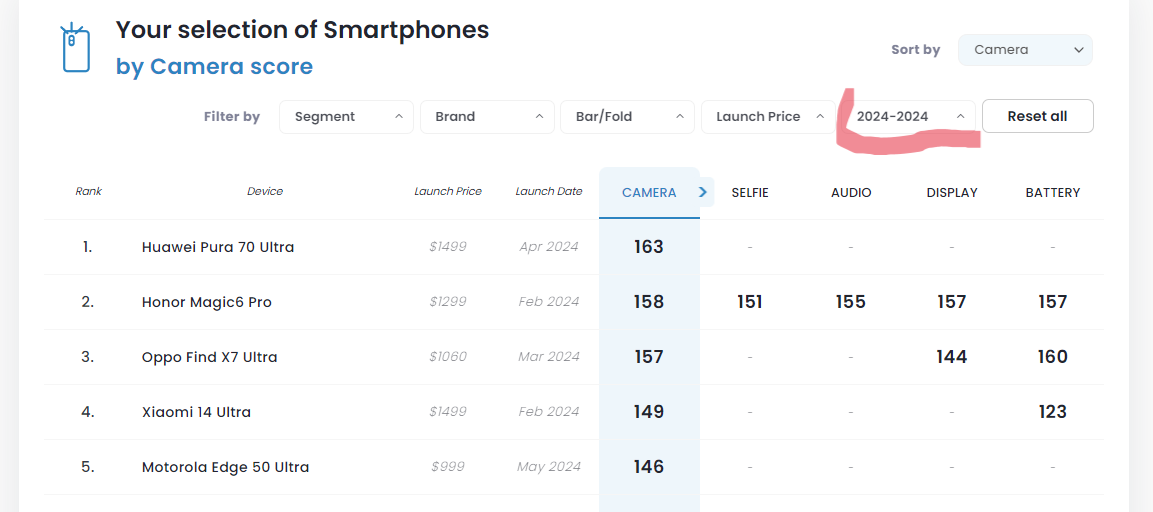Switch to the SELFIE column tab
Image resolution: width=1153 pixels, height=512 pixels.
(750, 193)
